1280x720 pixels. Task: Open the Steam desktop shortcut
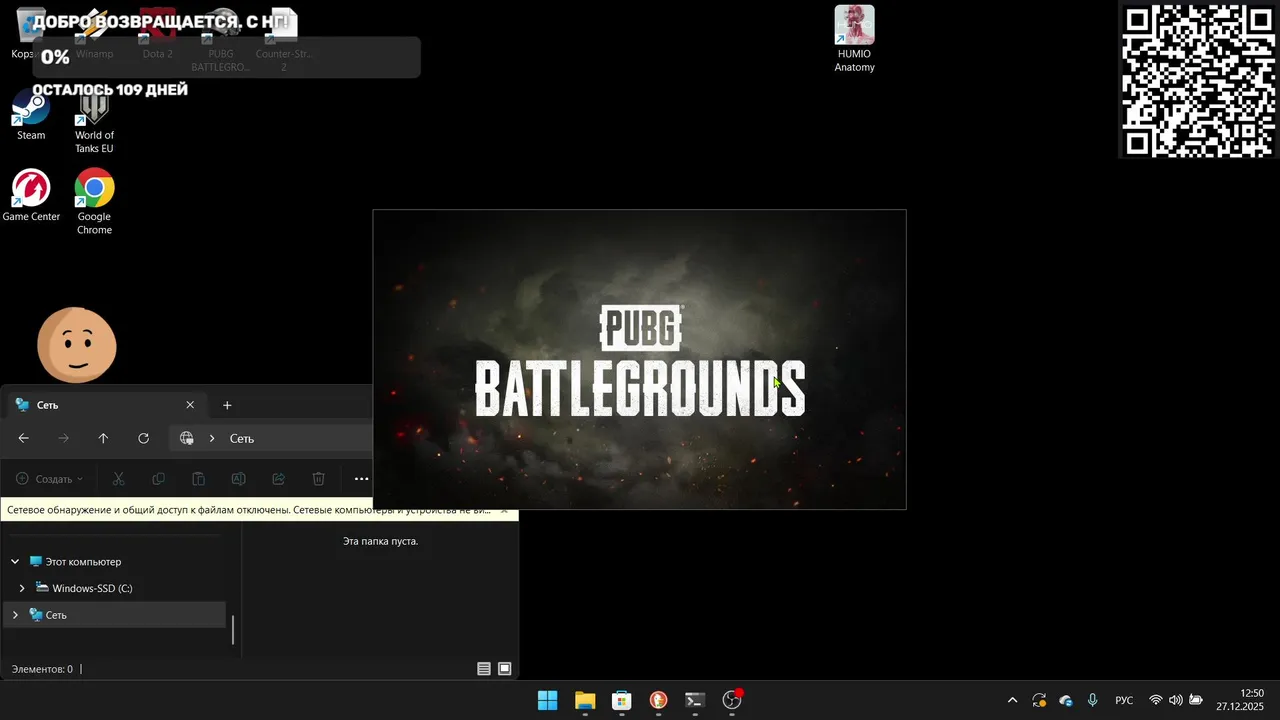[31, 115]
